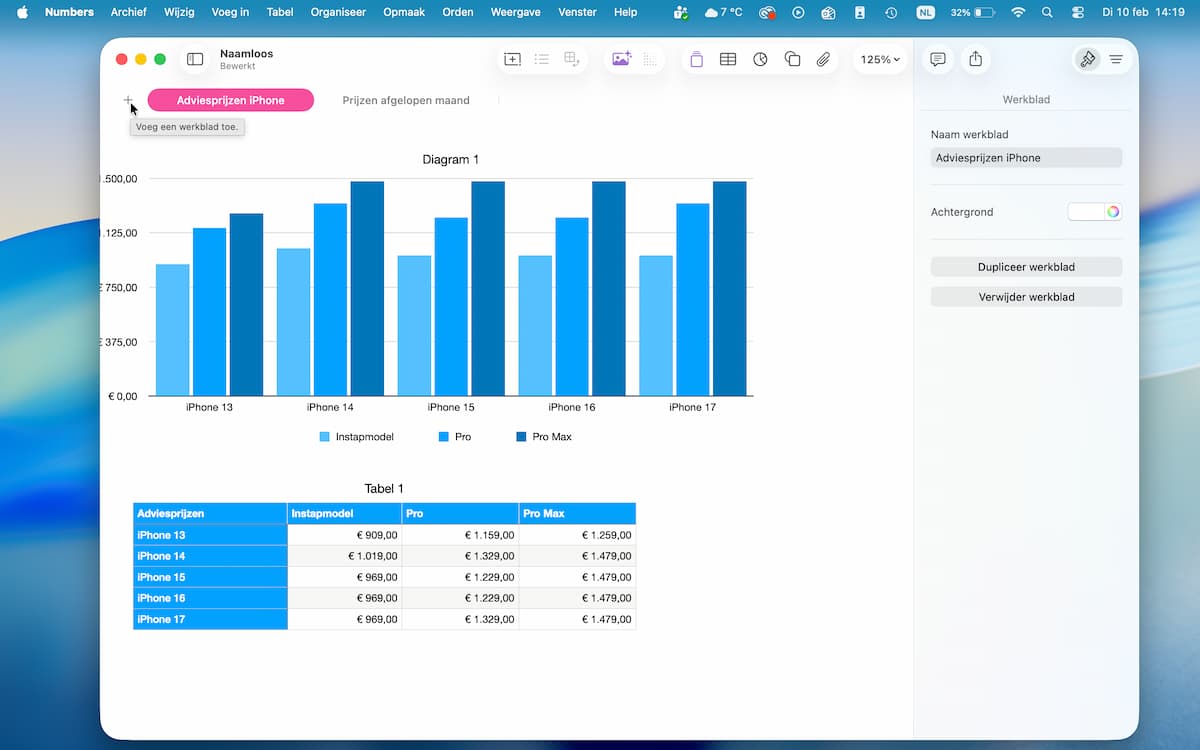Open the Achtergrond color well dropdown

click(1086, 212)
